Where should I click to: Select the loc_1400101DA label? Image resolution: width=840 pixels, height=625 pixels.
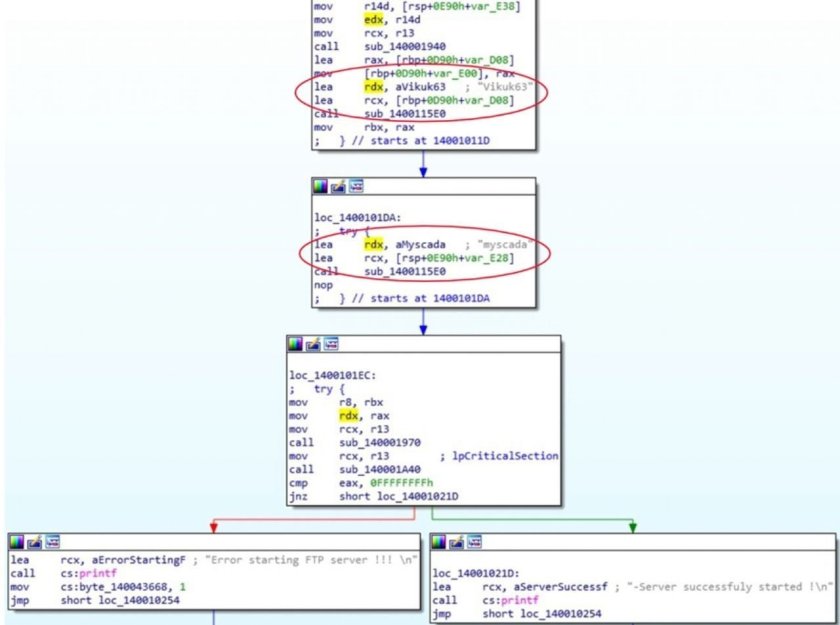(357, 217)
